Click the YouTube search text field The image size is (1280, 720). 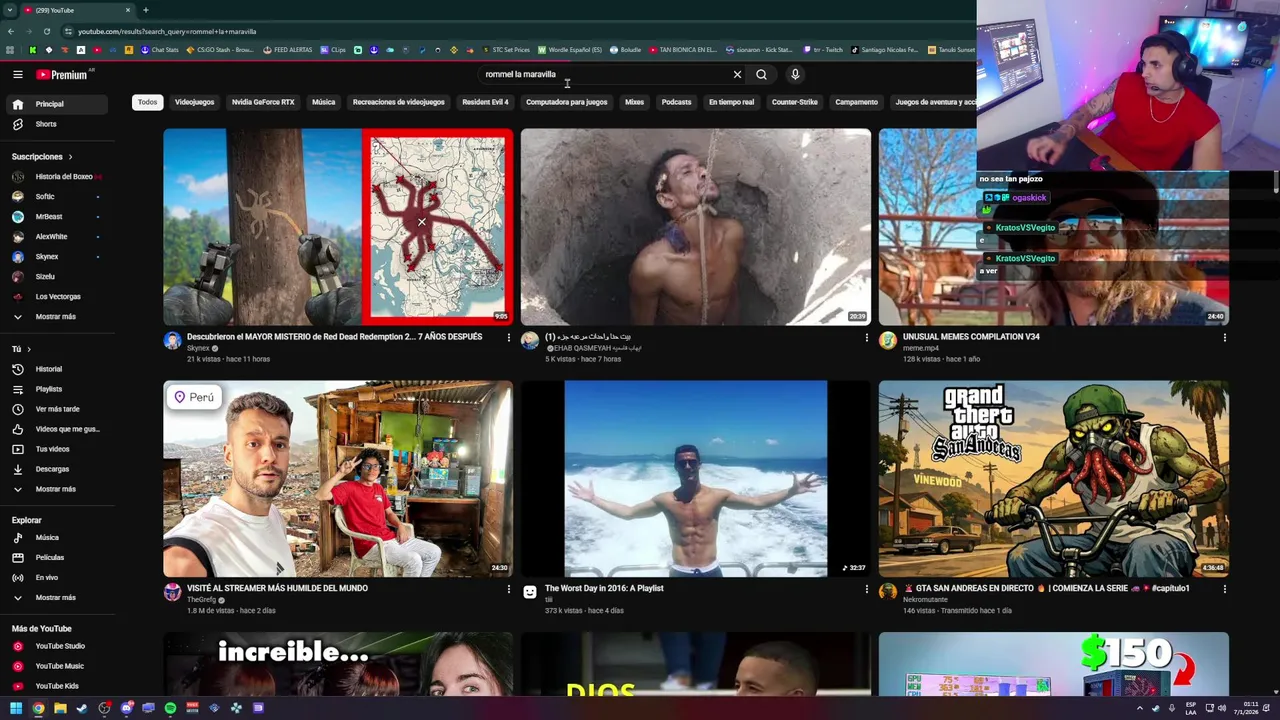click(x=605, y=74)
